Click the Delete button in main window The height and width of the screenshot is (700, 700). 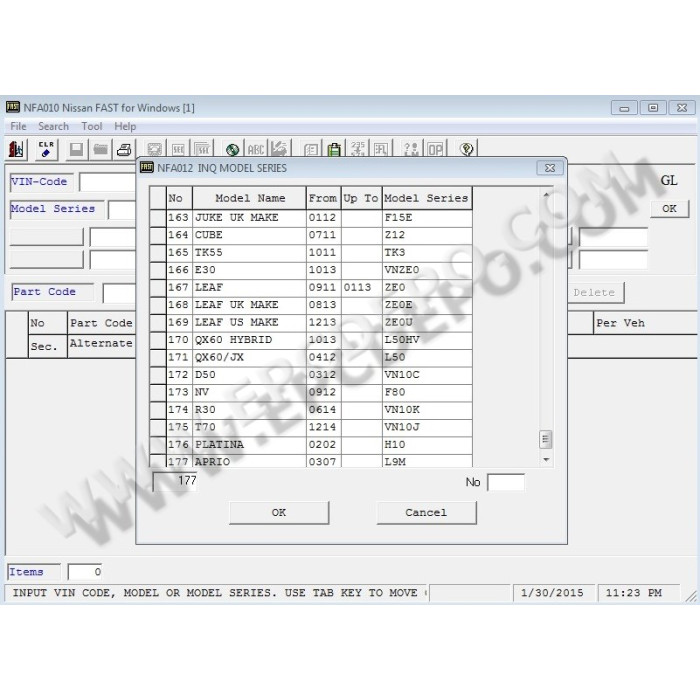click(596, 293)
